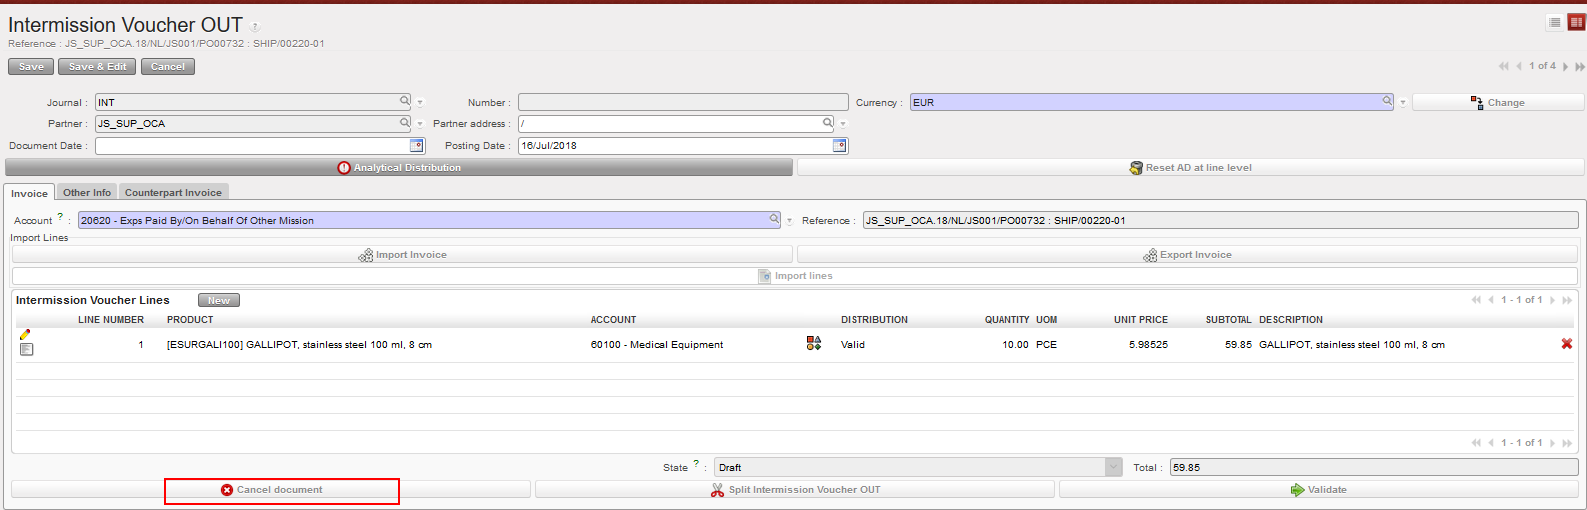Go to next page of voucher lines, top pager
This screenshot has height=510, width=1587.
[1552, 300]
